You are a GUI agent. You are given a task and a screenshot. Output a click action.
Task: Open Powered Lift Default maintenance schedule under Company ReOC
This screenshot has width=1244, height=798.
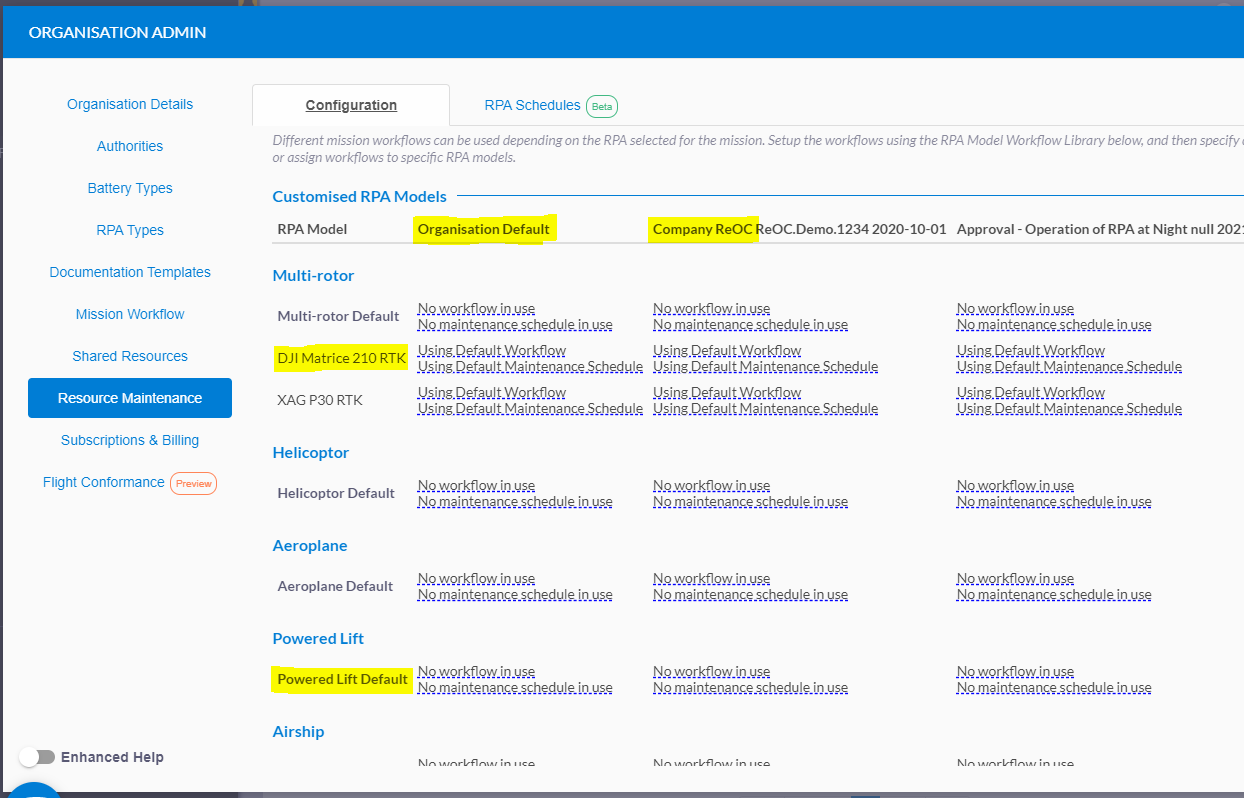[750, 687]
